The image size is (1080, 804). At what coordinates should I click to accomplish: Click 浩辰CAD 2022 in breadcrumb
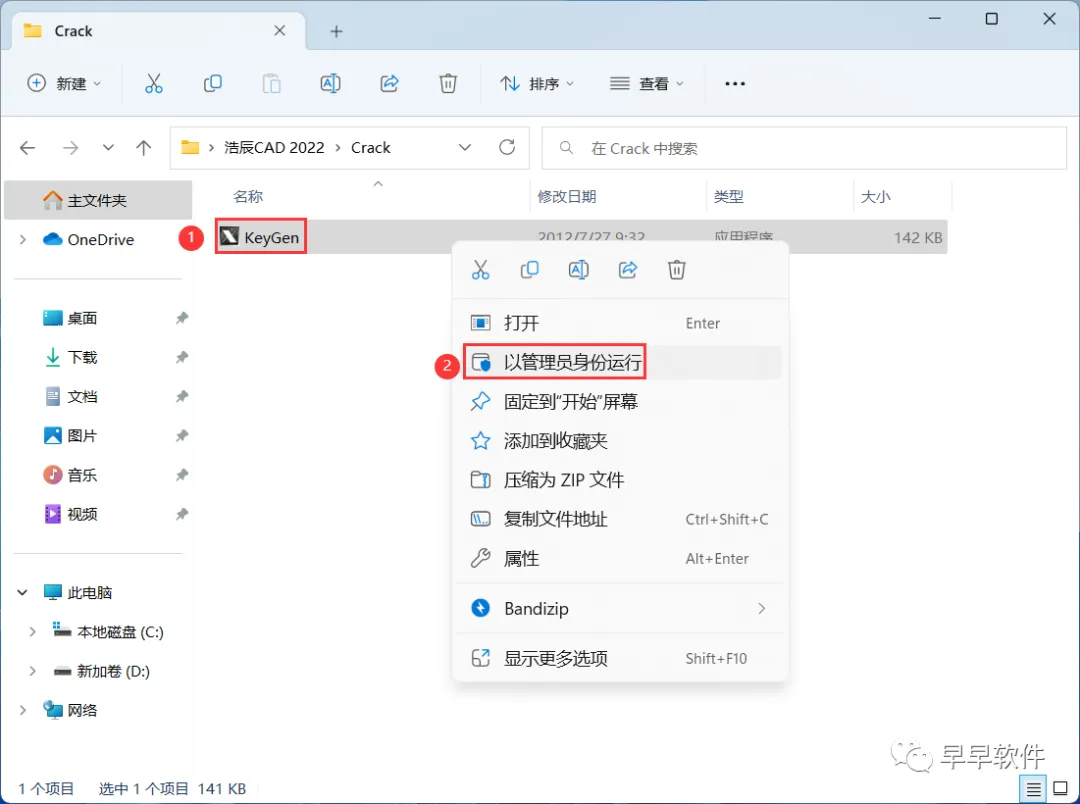tap(274, 147)
